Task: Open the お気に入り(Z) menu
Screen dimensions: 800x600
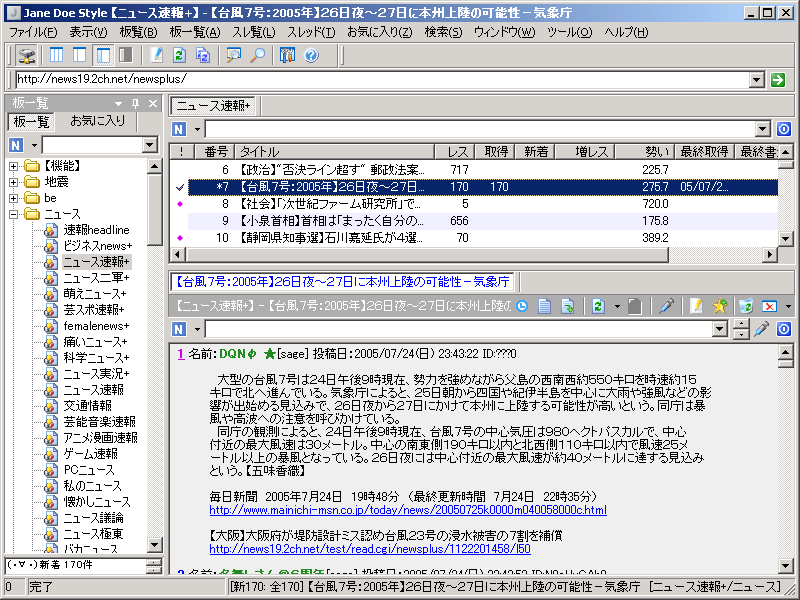Action: [x=380, y=32]
